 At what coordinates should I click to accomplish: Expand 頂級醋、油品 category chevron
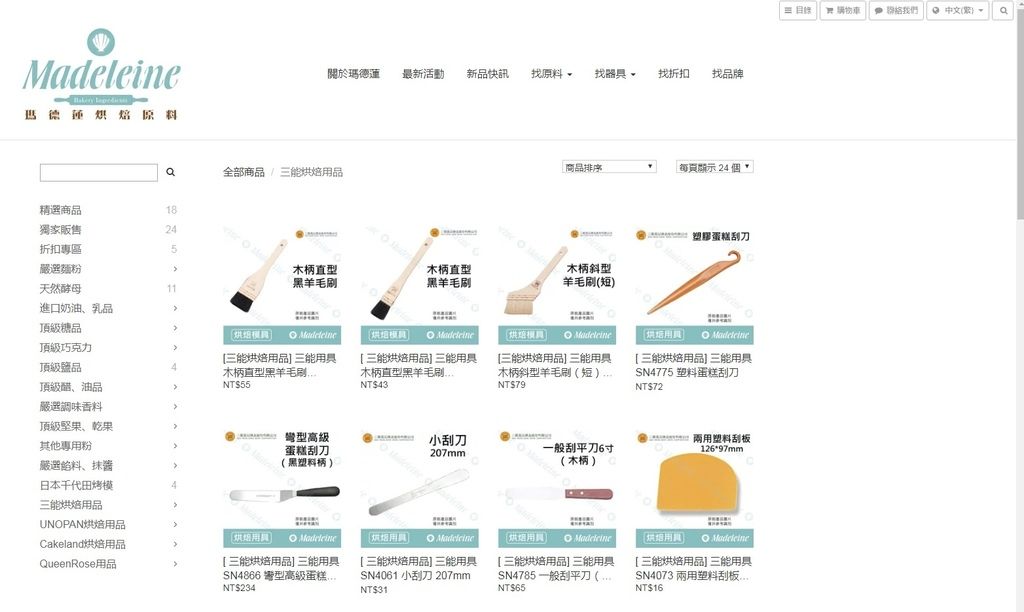coord(174,387)
